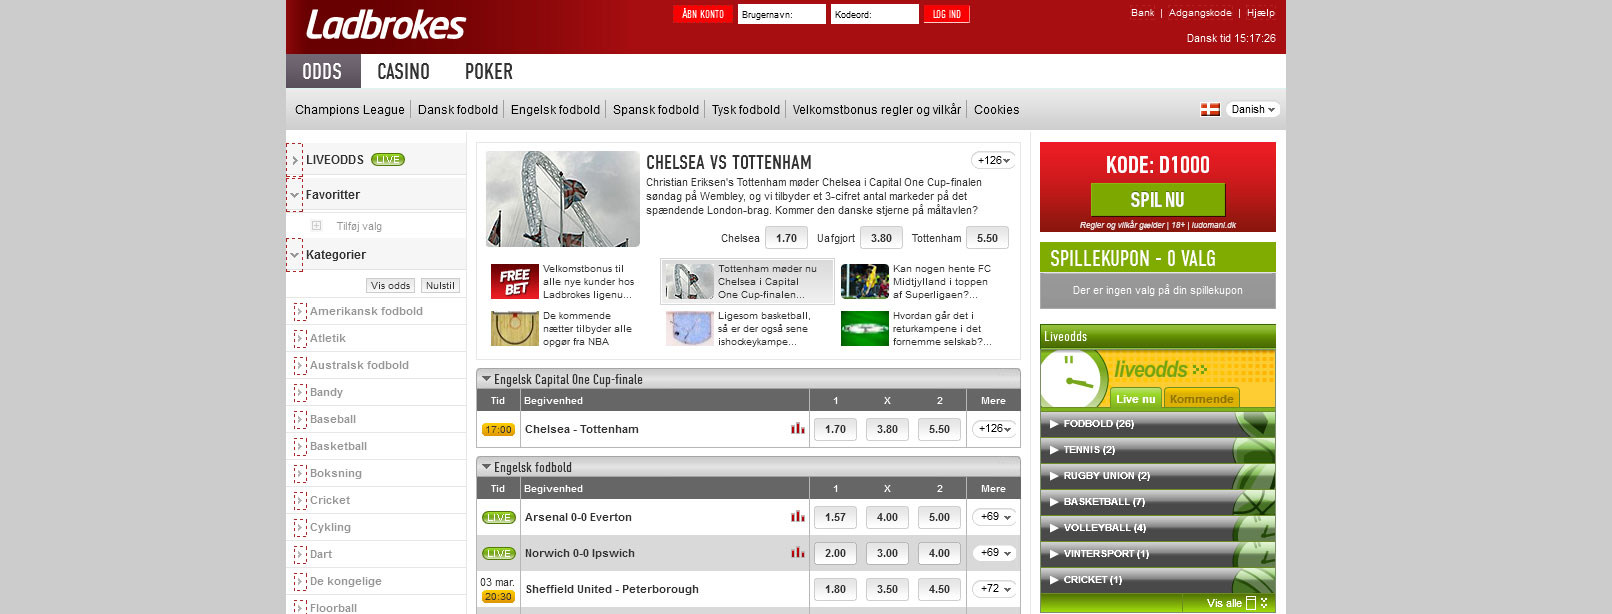Click the Danish flag icon

point(1210,110)
